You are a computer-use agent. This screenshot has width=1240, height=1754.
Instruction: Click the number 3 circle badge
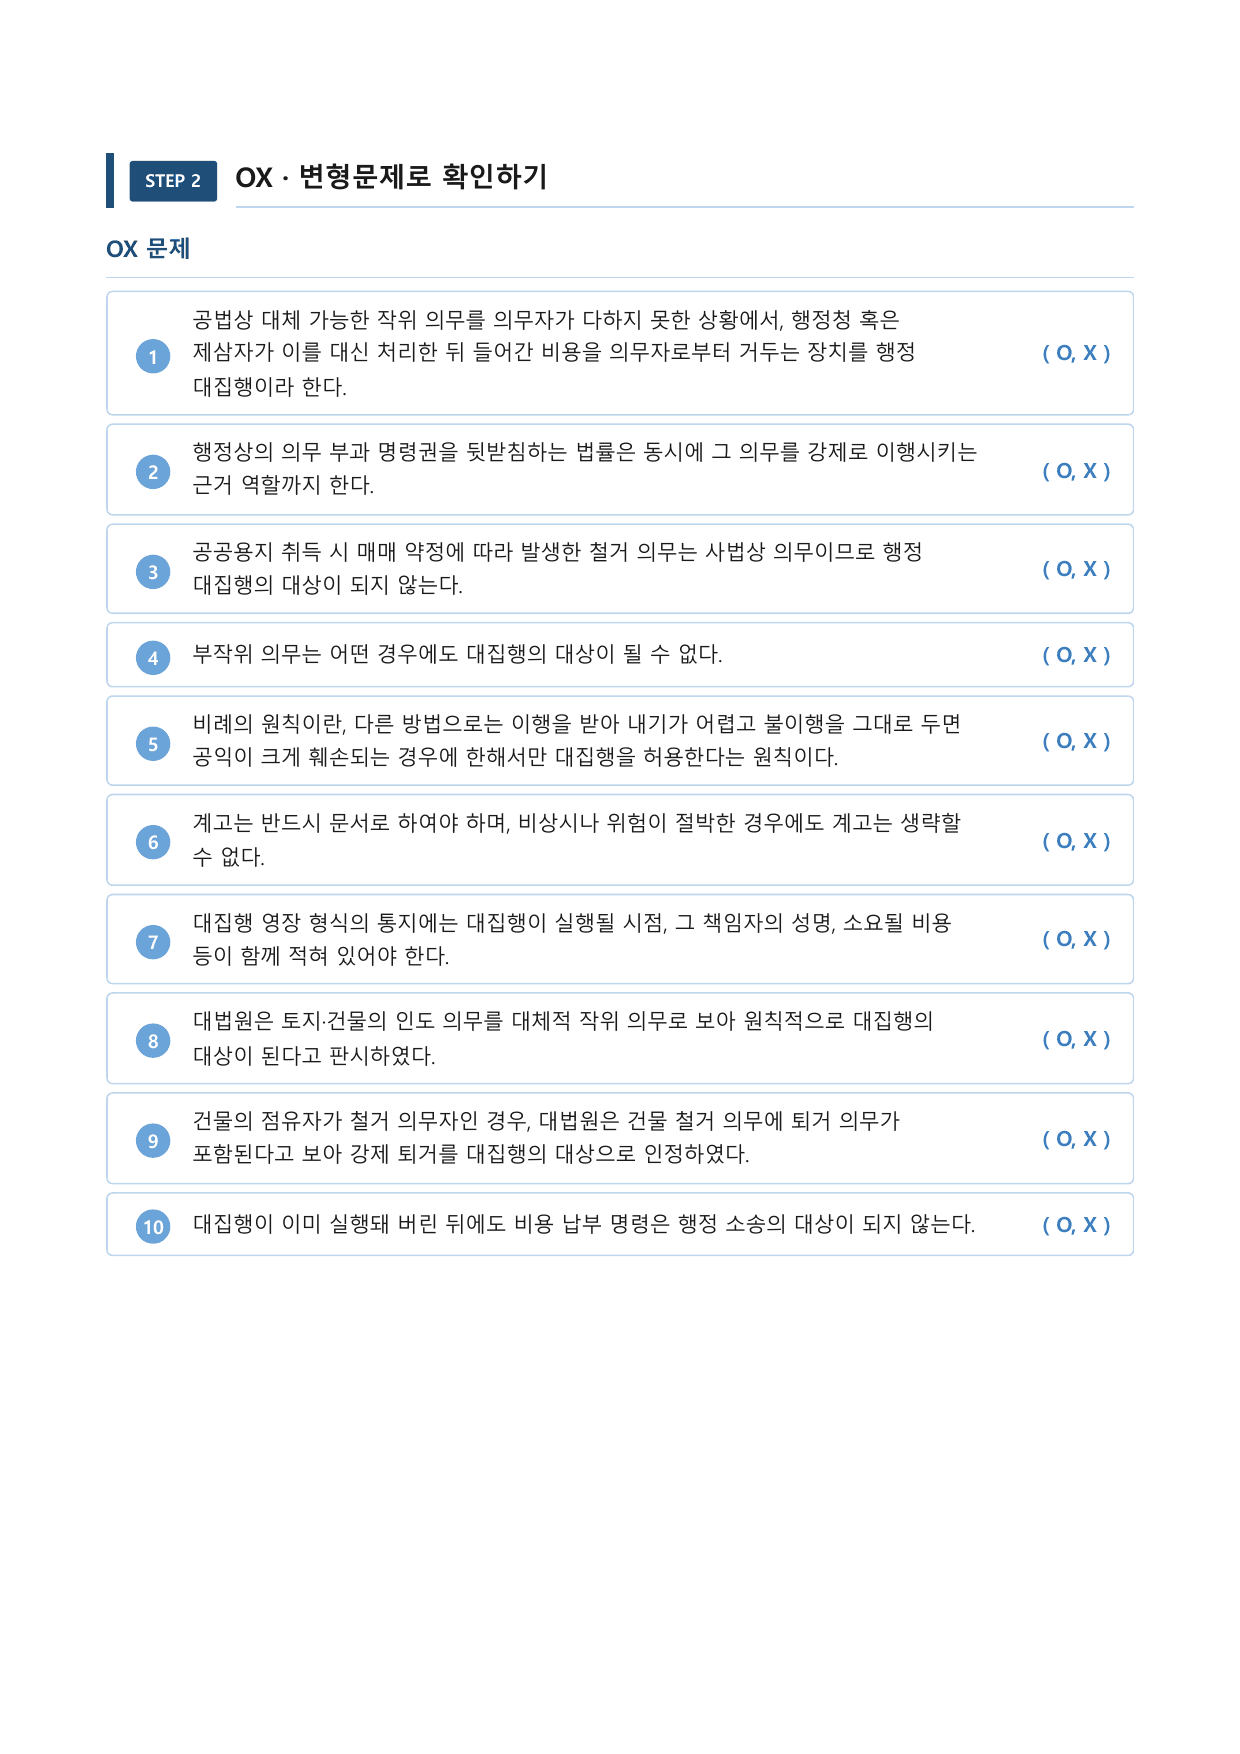click(153, 572)
